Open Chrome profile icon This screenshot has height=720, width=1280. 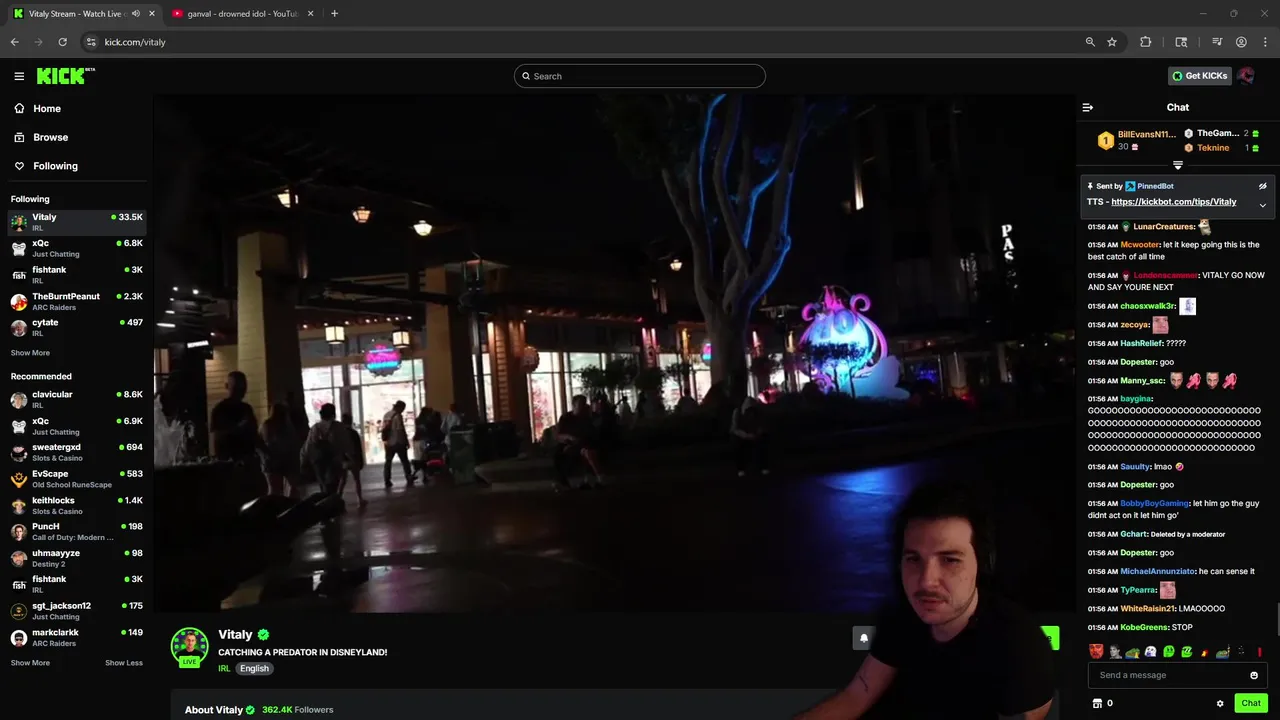(x=1241, y=42)
